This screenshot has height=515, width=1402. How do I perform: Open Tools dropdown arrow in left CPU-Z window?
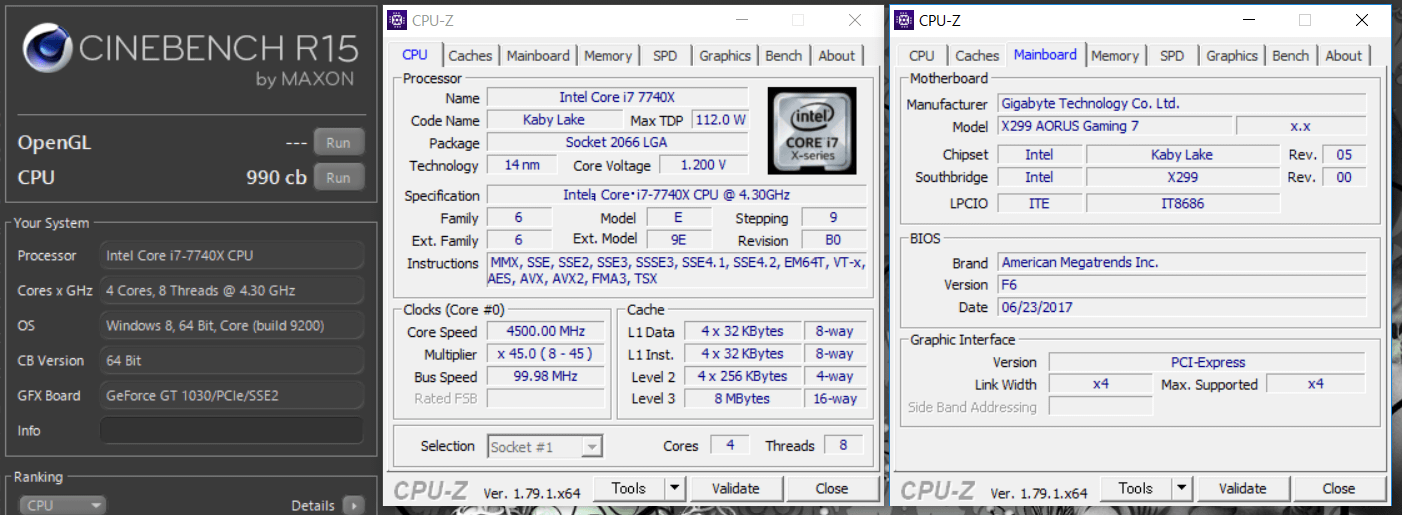click(x=674, y=489)
